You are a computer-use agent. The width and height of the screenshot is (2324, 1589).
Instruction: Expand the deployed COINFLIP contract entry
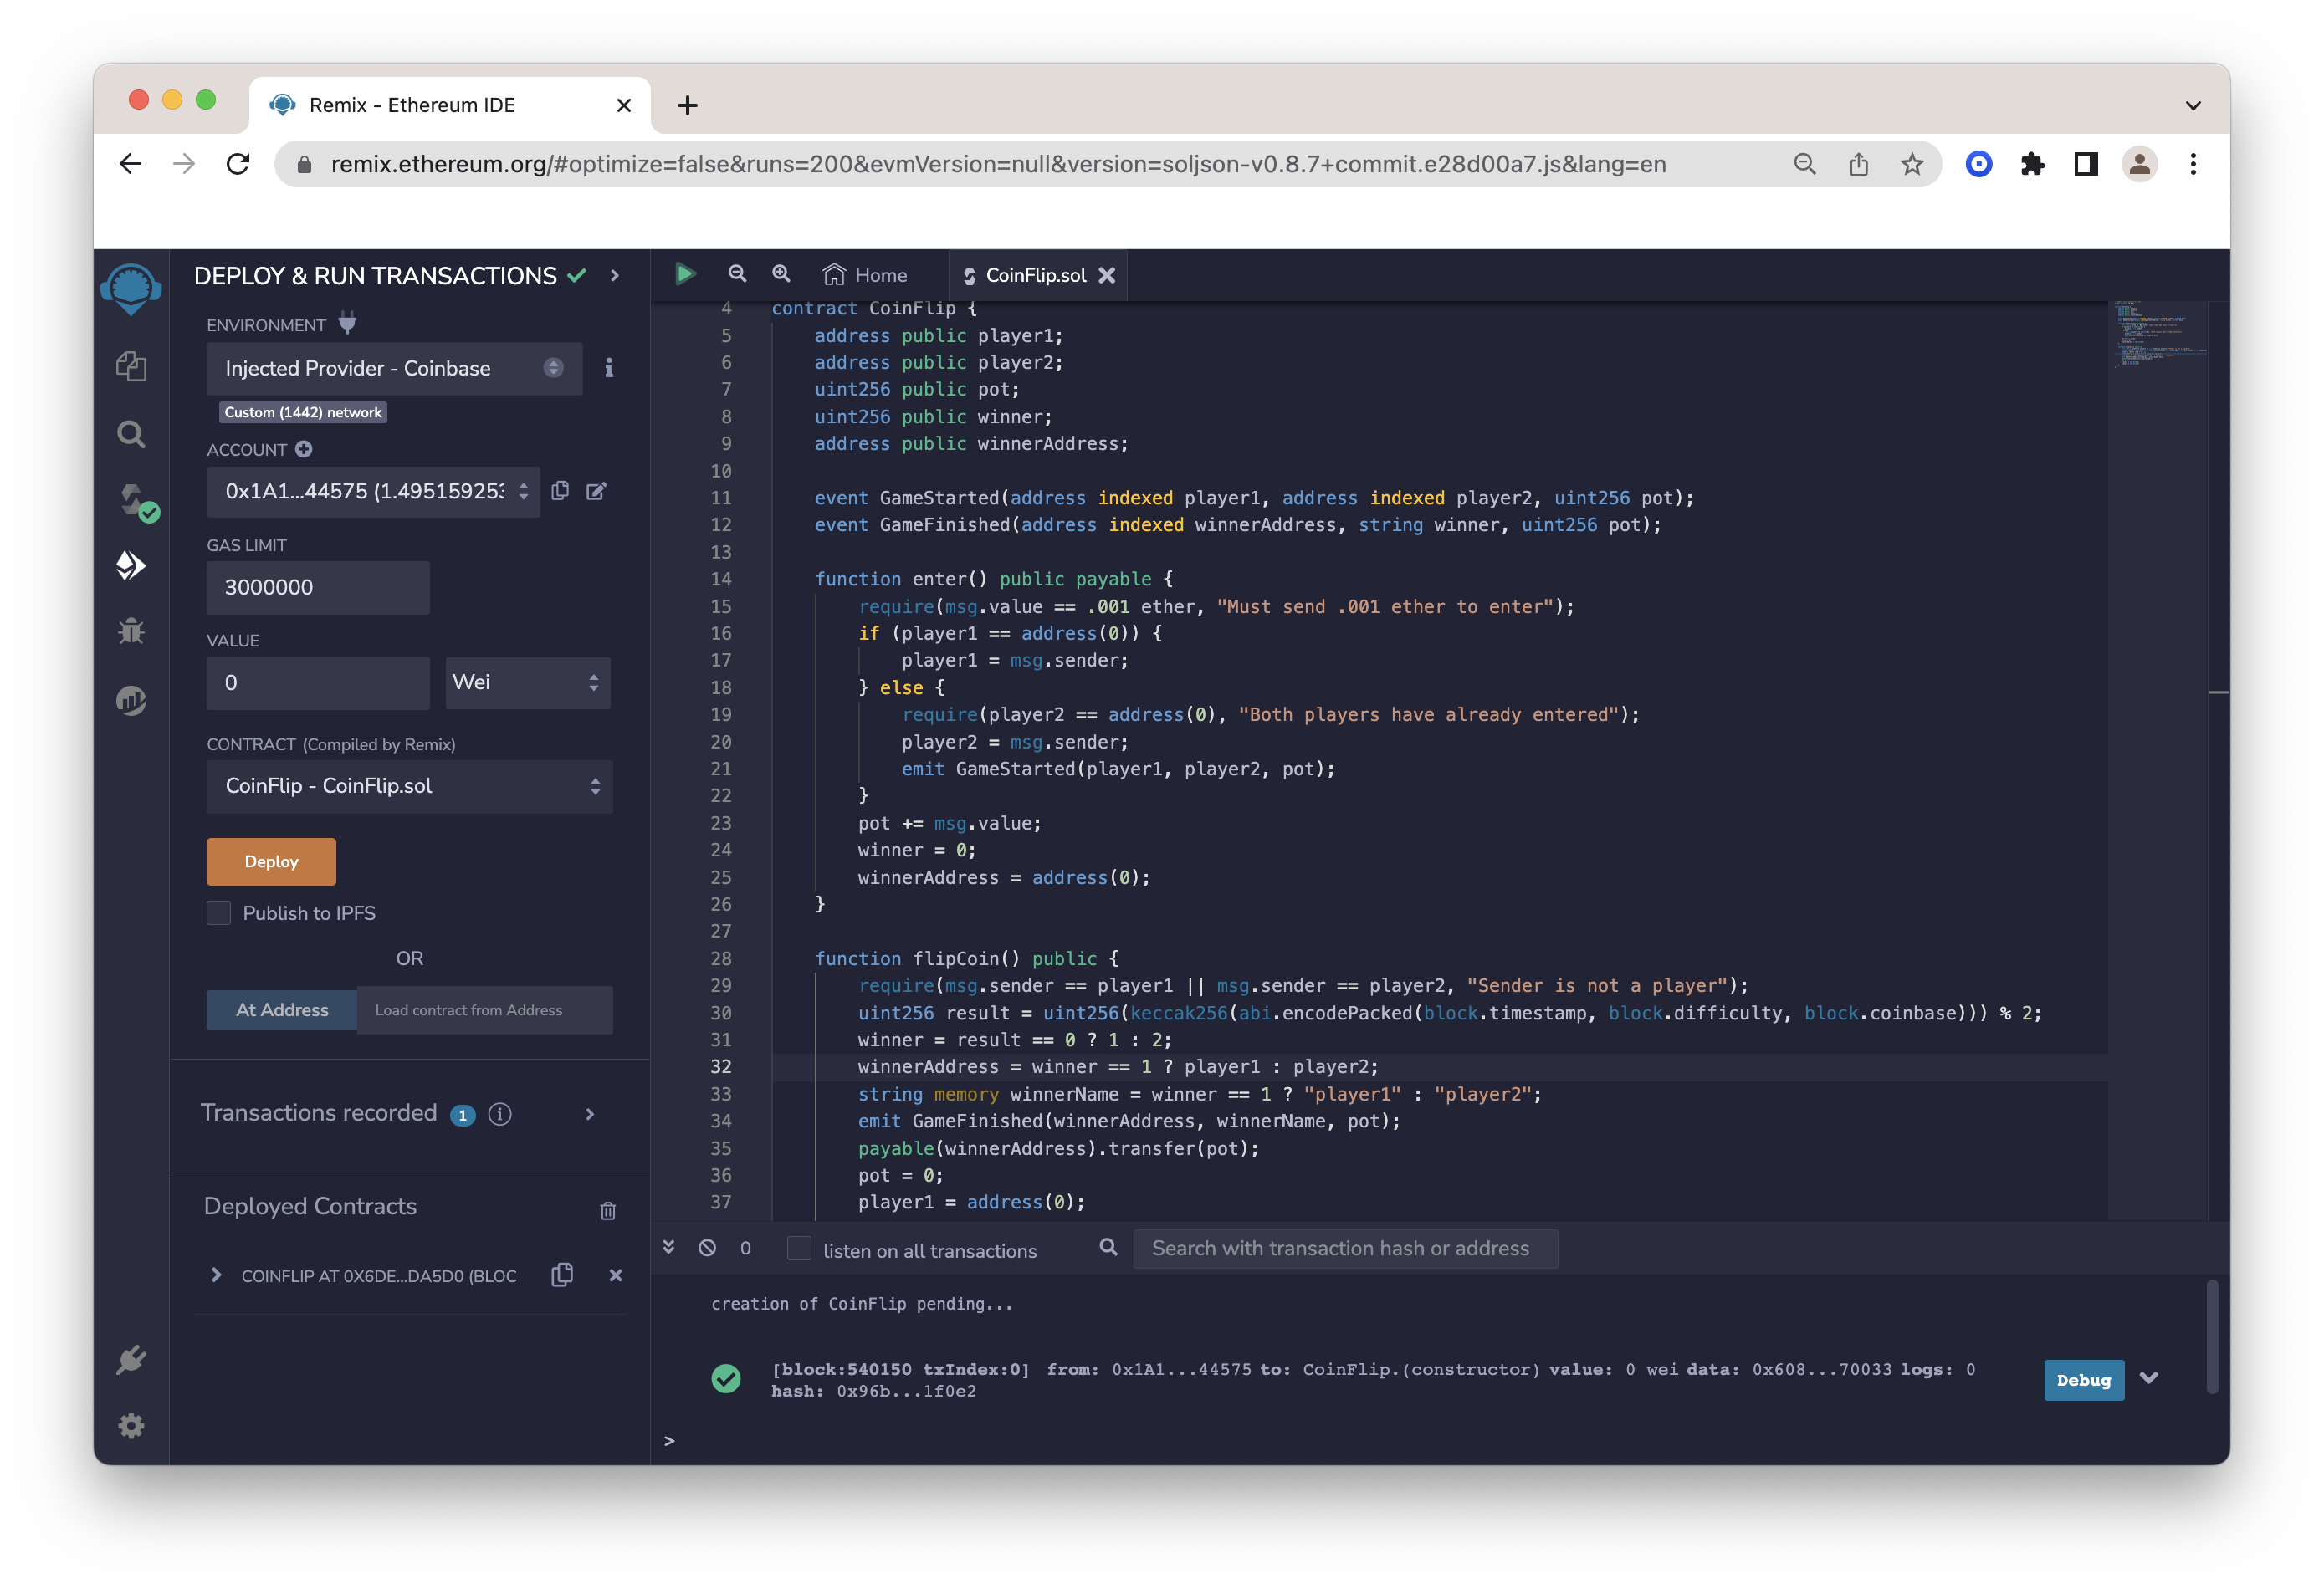(x=216, y=1275)
